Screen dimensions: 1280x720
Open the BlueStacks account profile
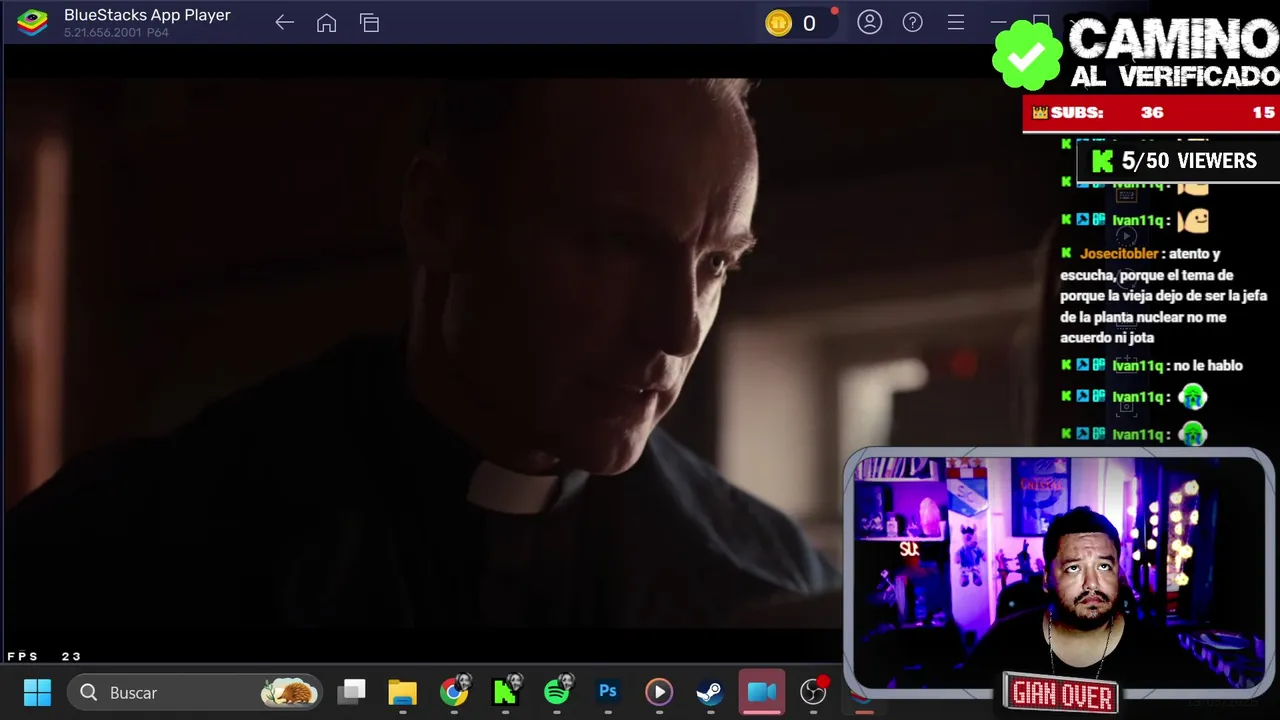point(870,22)
